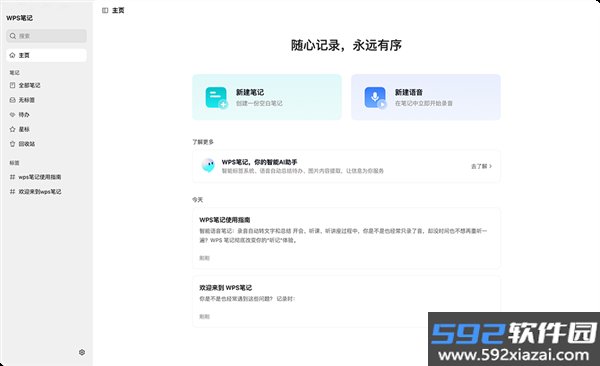Click the star icon beside 星标
This screenshot has width=600, height=366.
click(12, 129)
